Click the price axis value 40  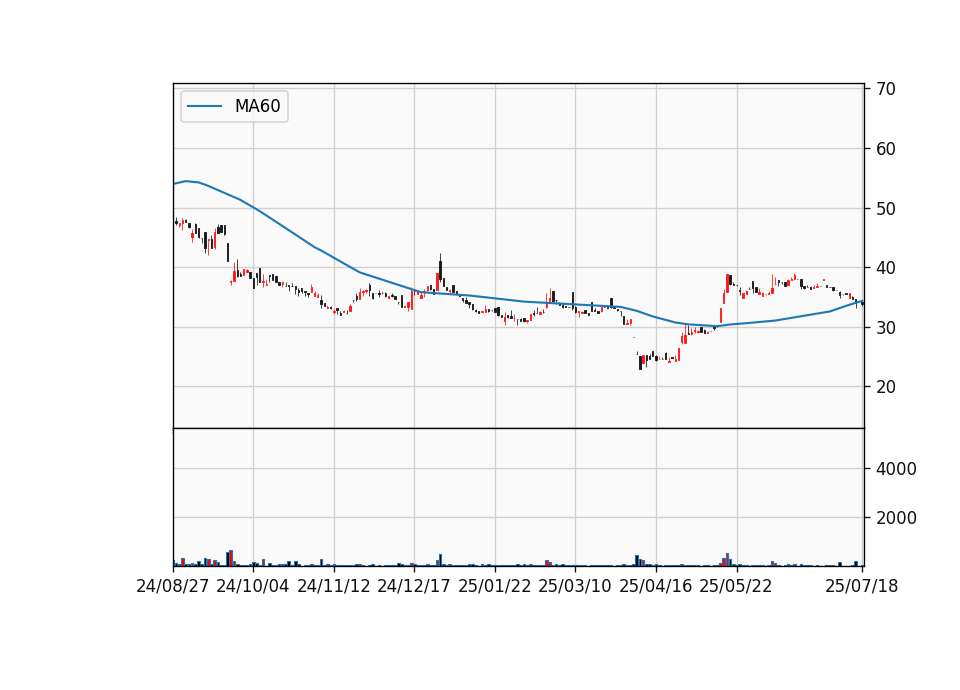point(886,268)
